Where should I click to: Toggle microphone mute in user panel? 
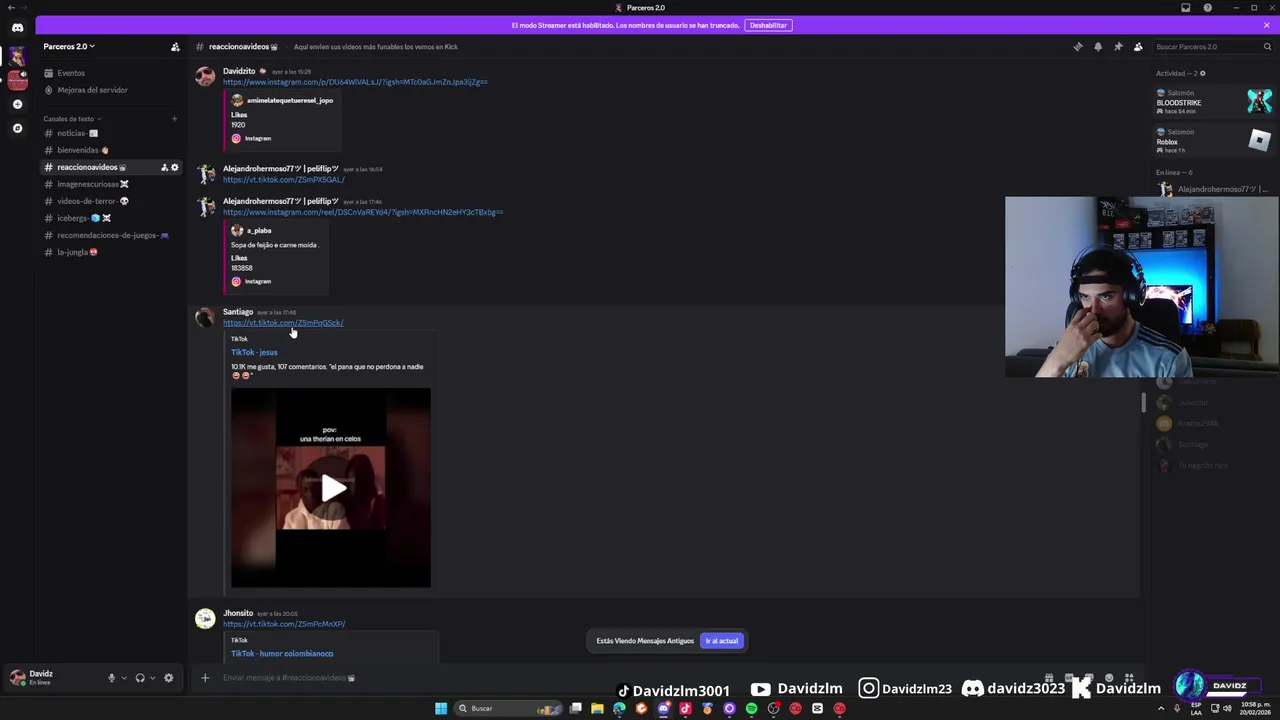pos(111,678)
